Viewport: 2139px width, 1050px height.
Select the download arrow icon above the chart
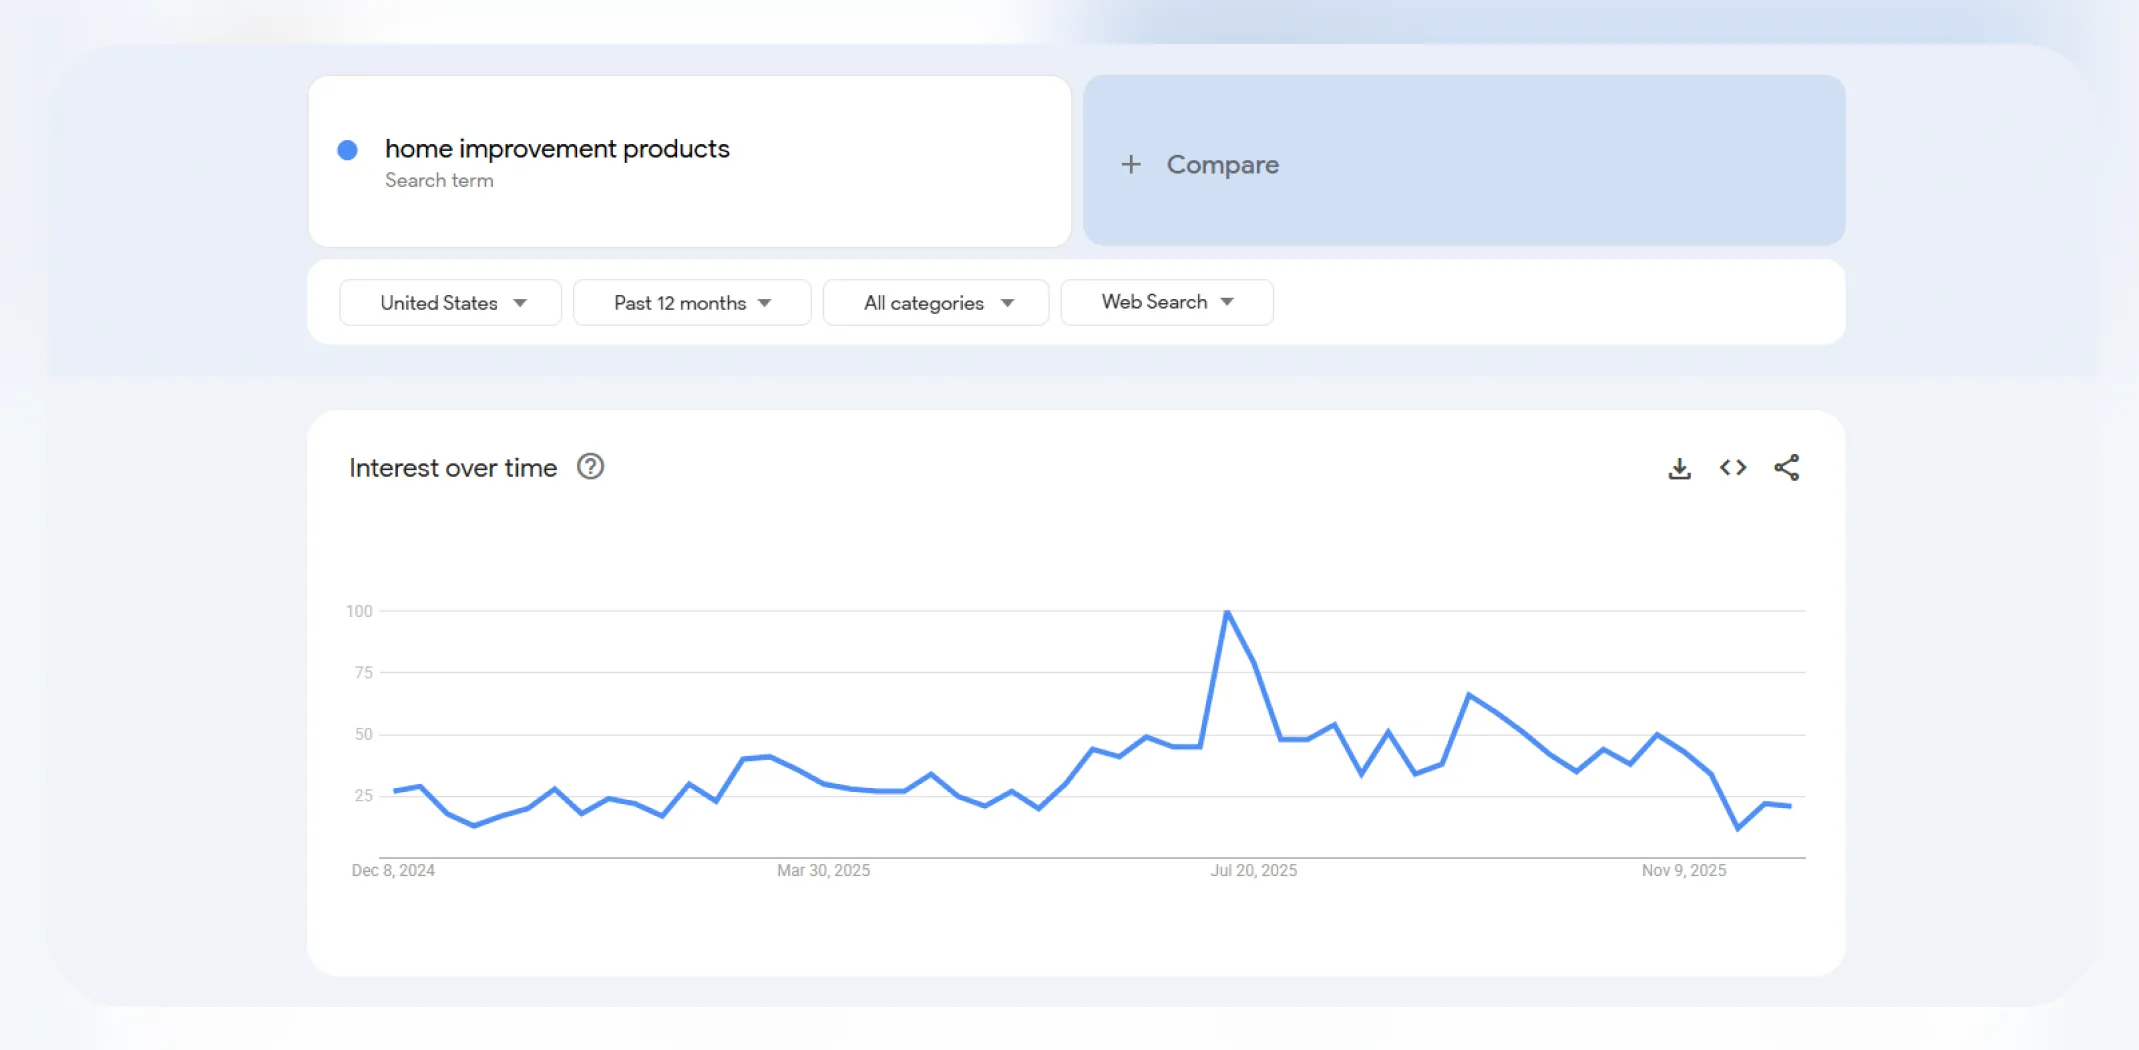(1679, 466)
